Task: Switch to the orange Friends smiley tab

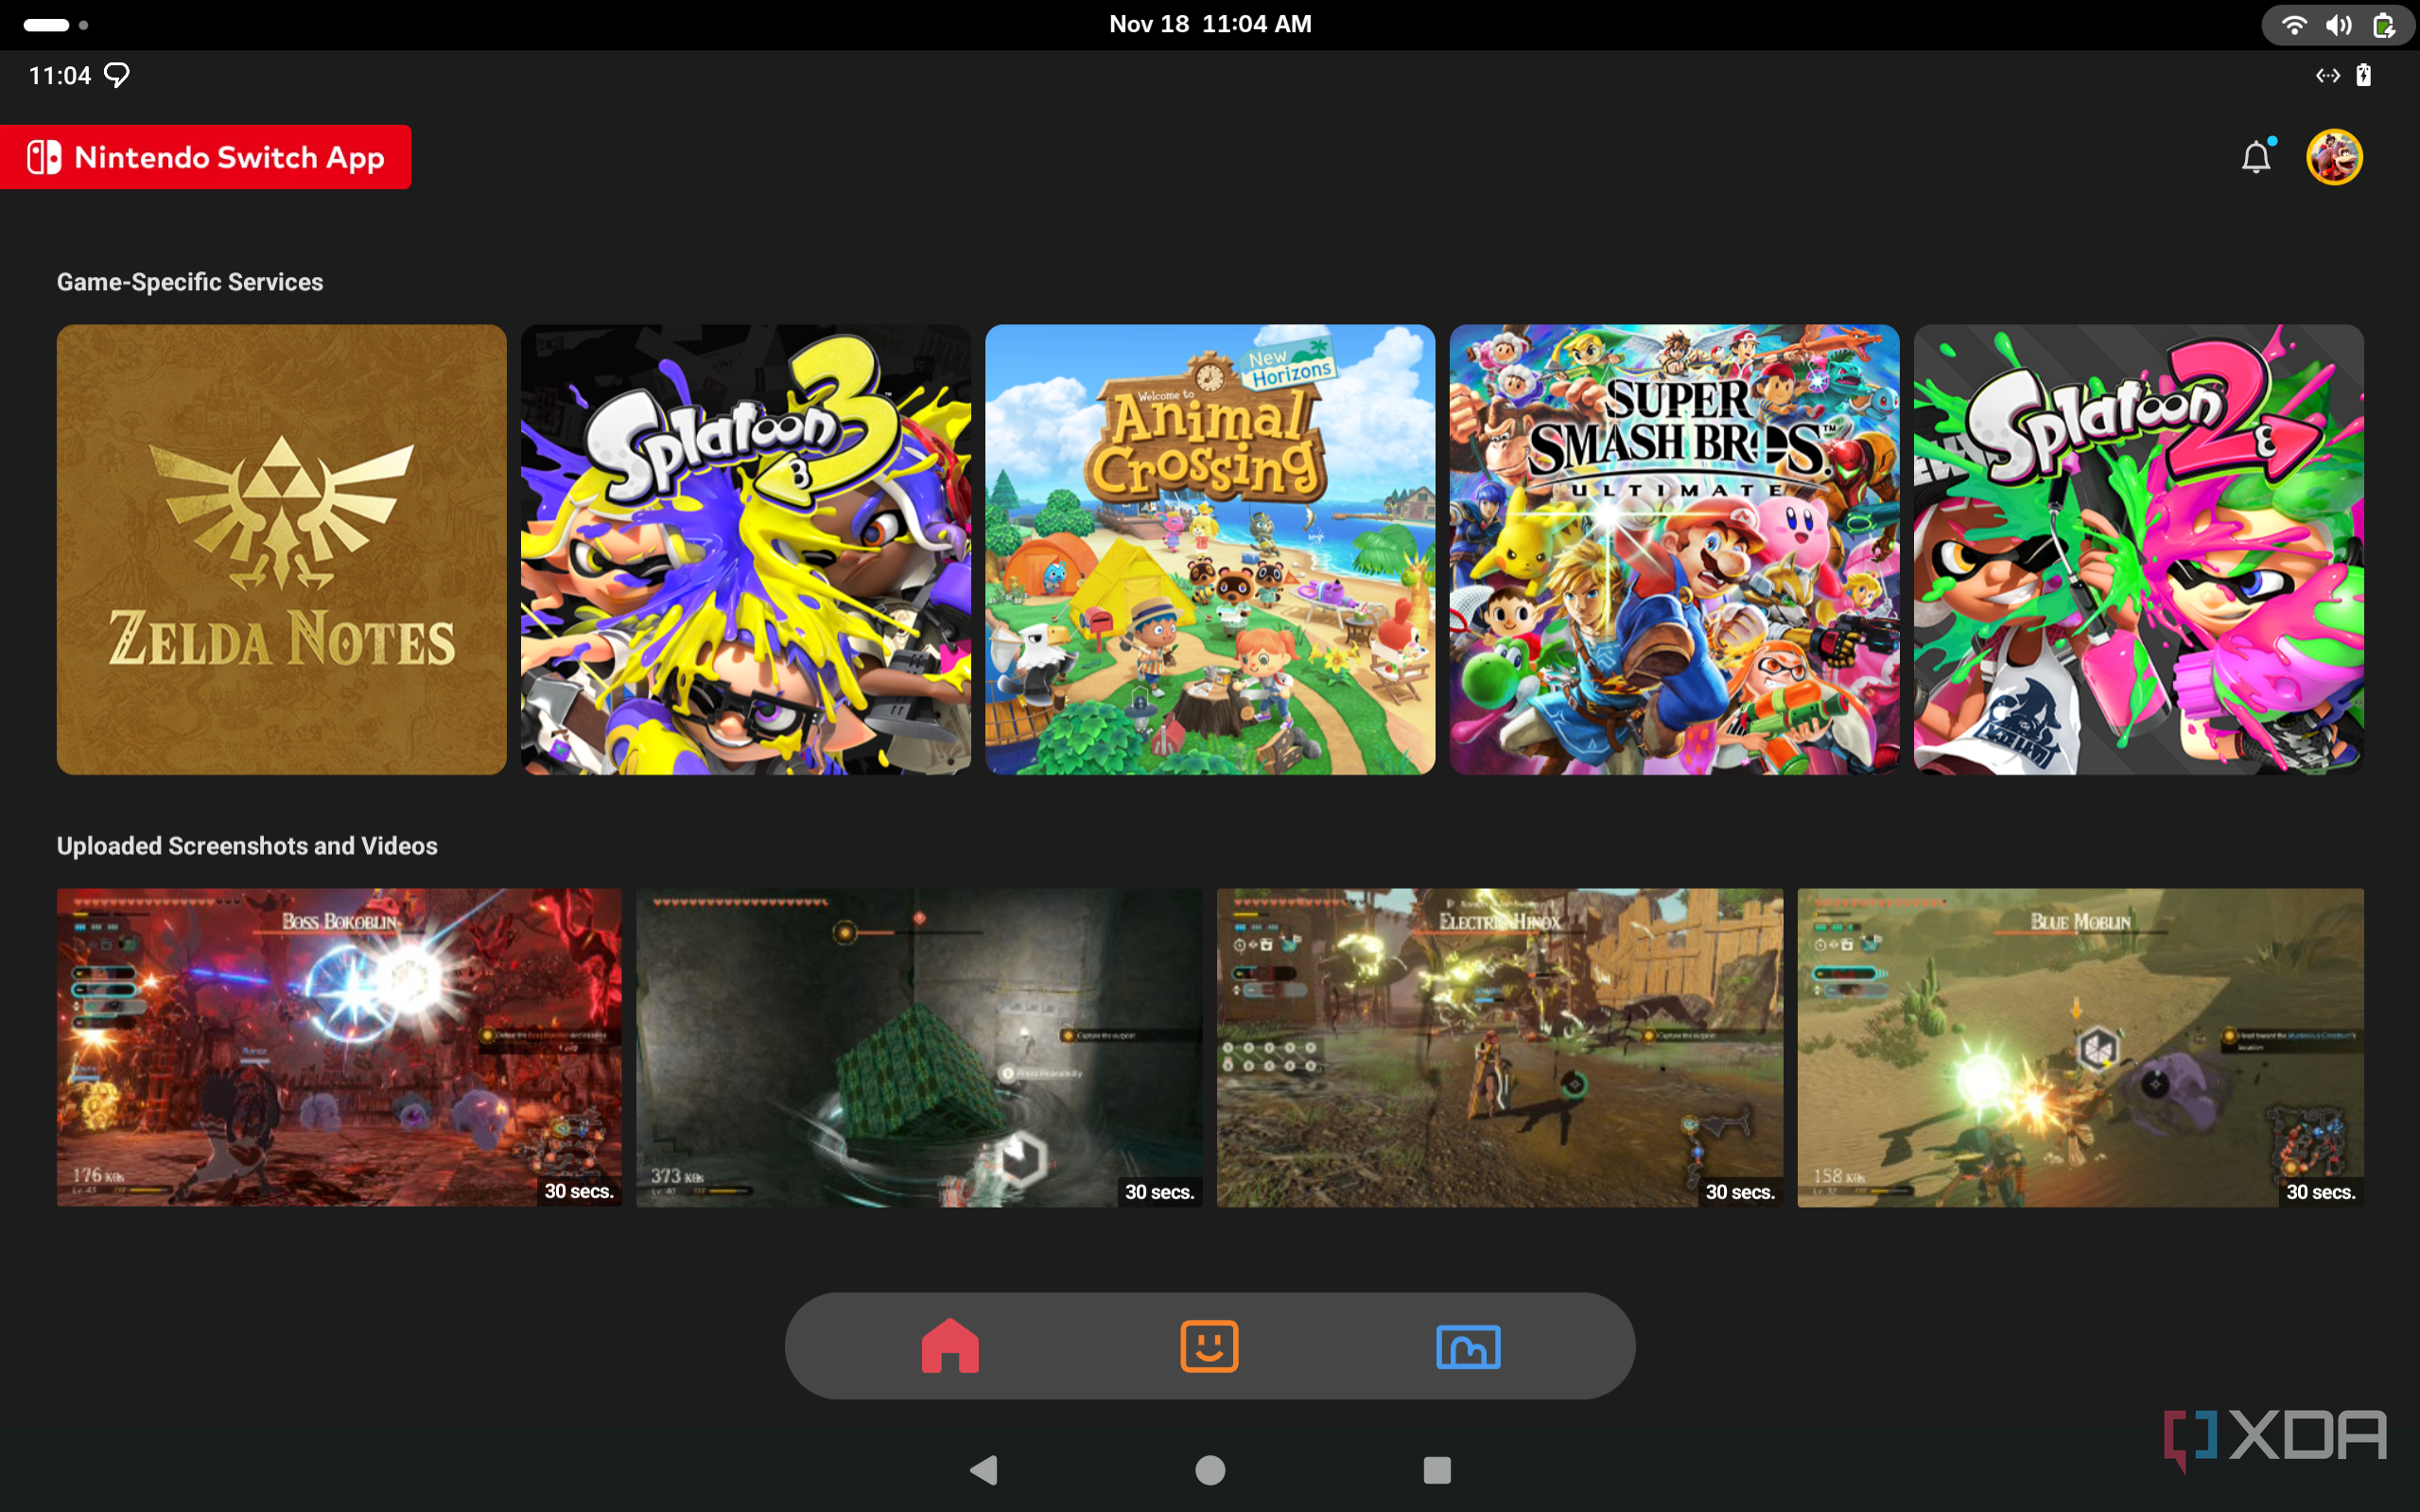Action: pyautogui.click(x=1209, y=1345)
